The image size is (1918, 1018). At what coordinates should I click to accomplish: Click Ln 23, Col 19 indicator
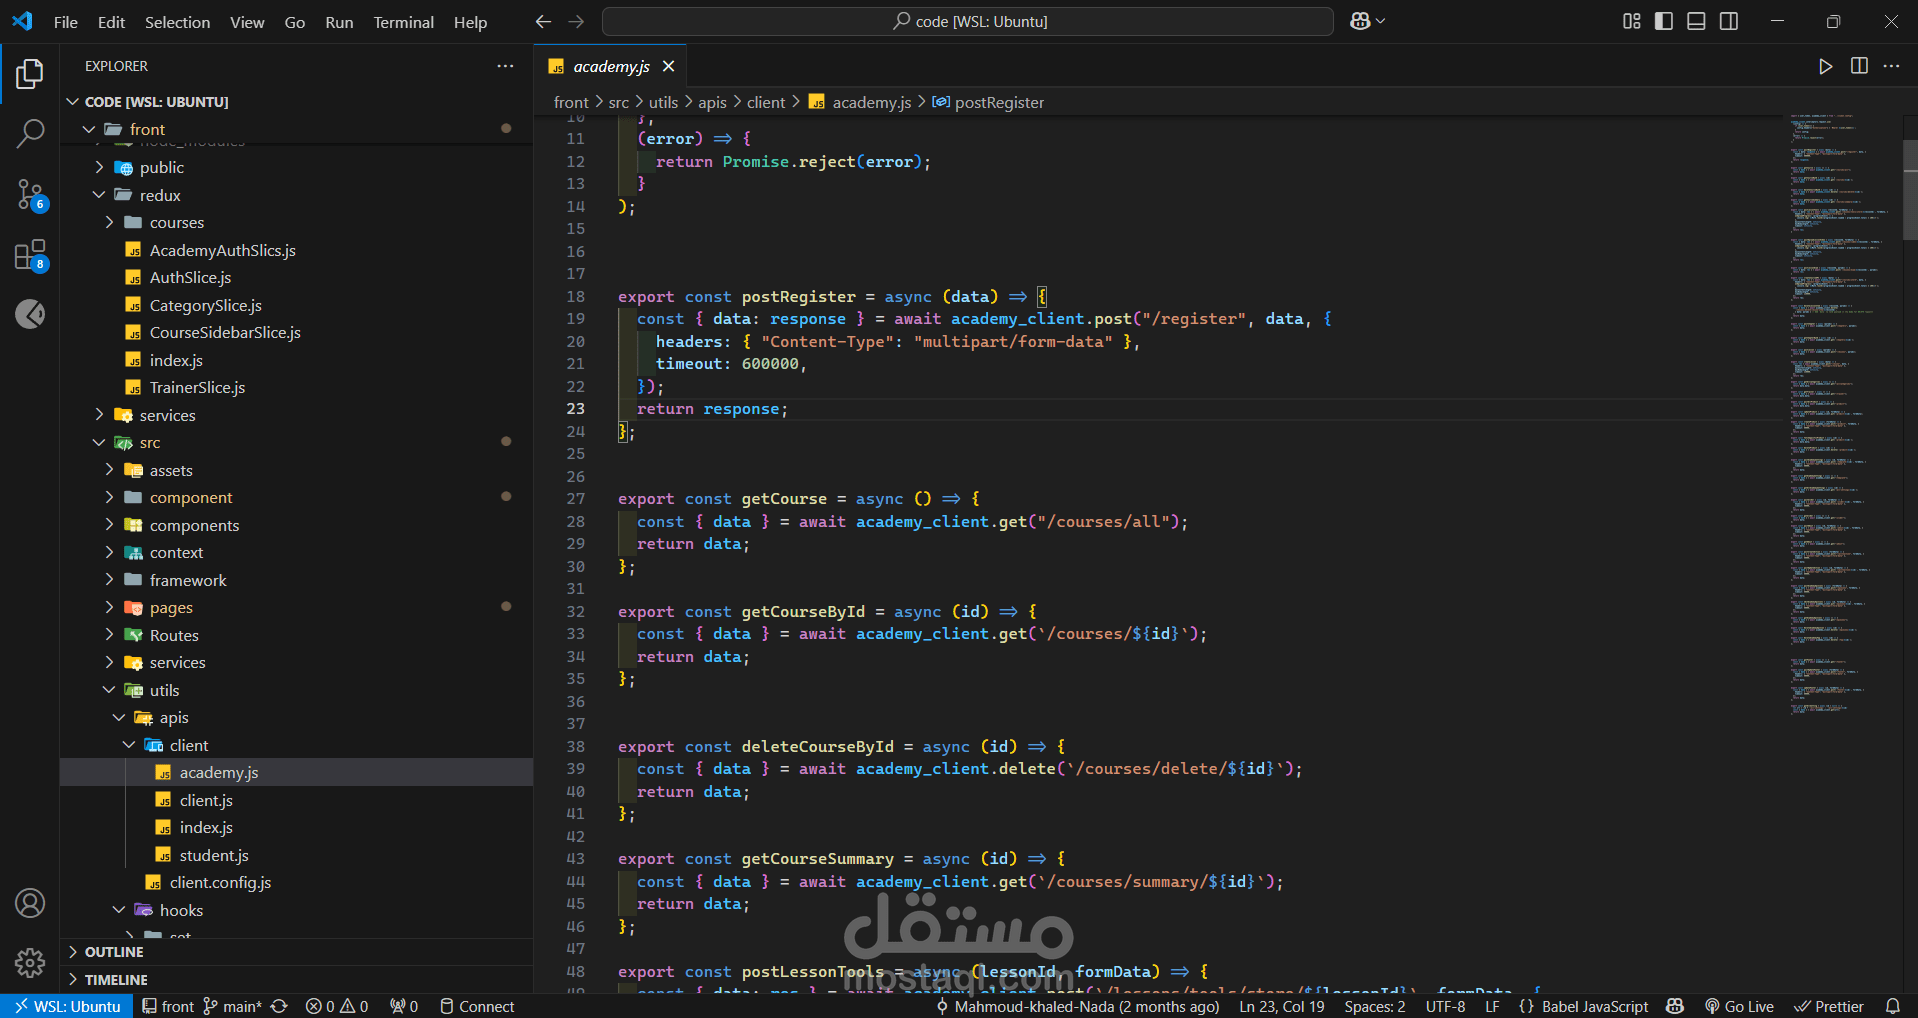pyautogui.click(x=1282, y=1006)
